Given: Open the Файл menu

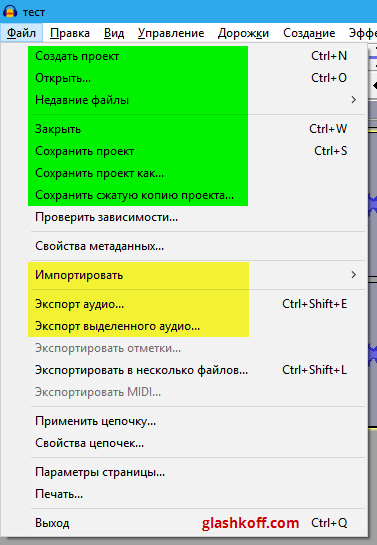Looking at the screenshot, I should click(x=21, y=33).
